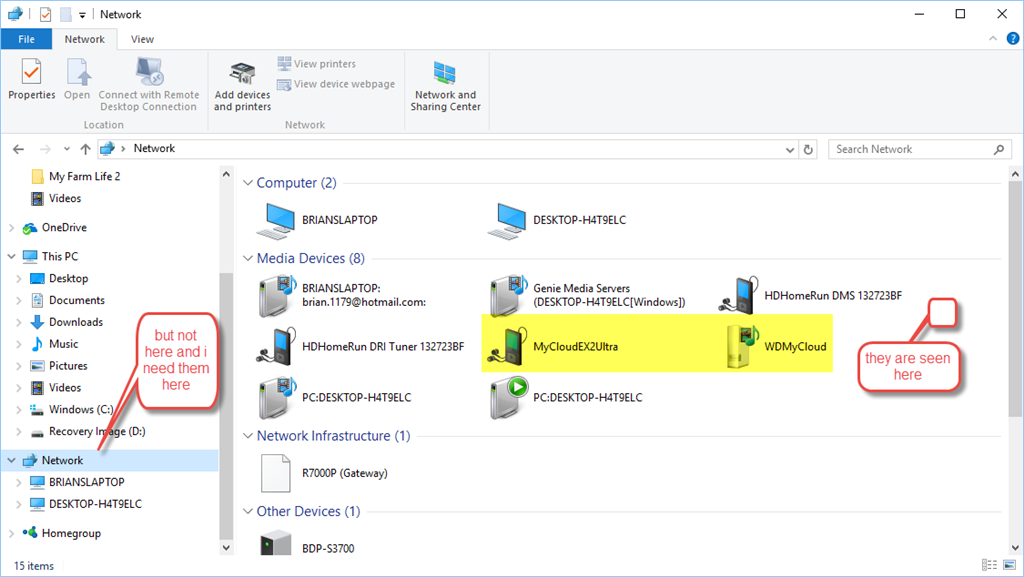The width and height of the screenshot is (1024, 577).
Task: Open the address bar history dropdown
Action: pos(790,149)
